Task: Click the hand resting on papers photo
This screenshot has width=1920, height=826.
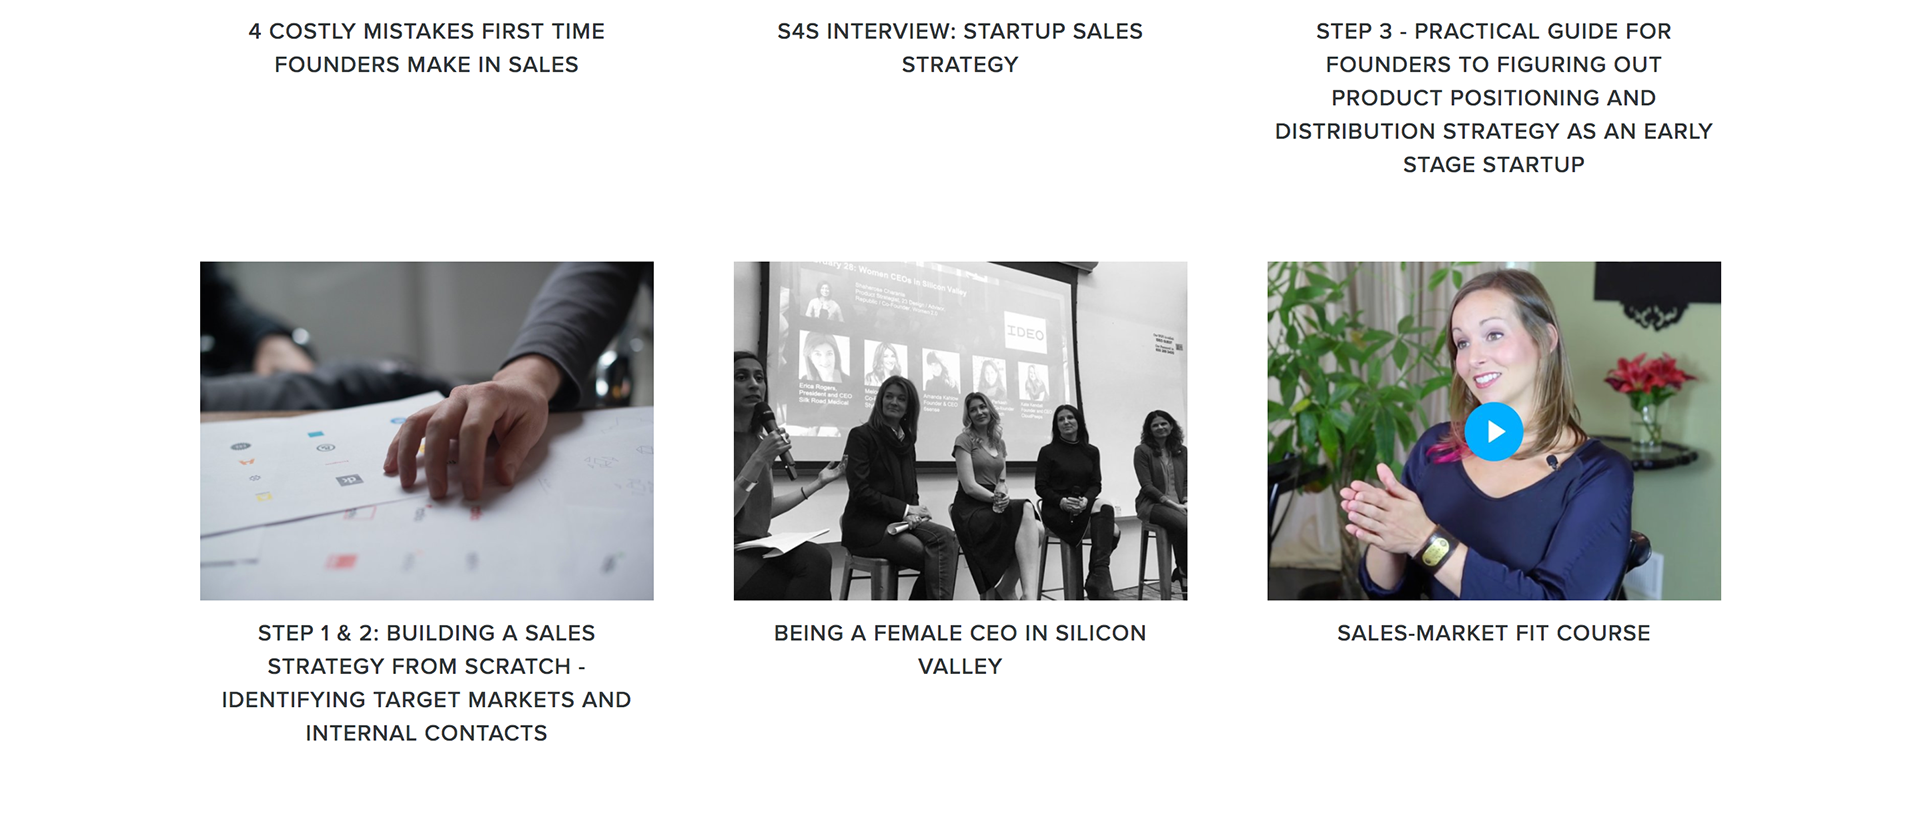Action: (427, 431)
